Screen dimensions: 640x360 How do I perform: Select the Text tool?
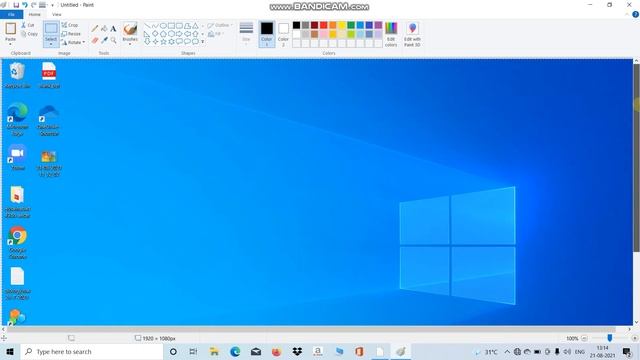click(x=113, y=29)
